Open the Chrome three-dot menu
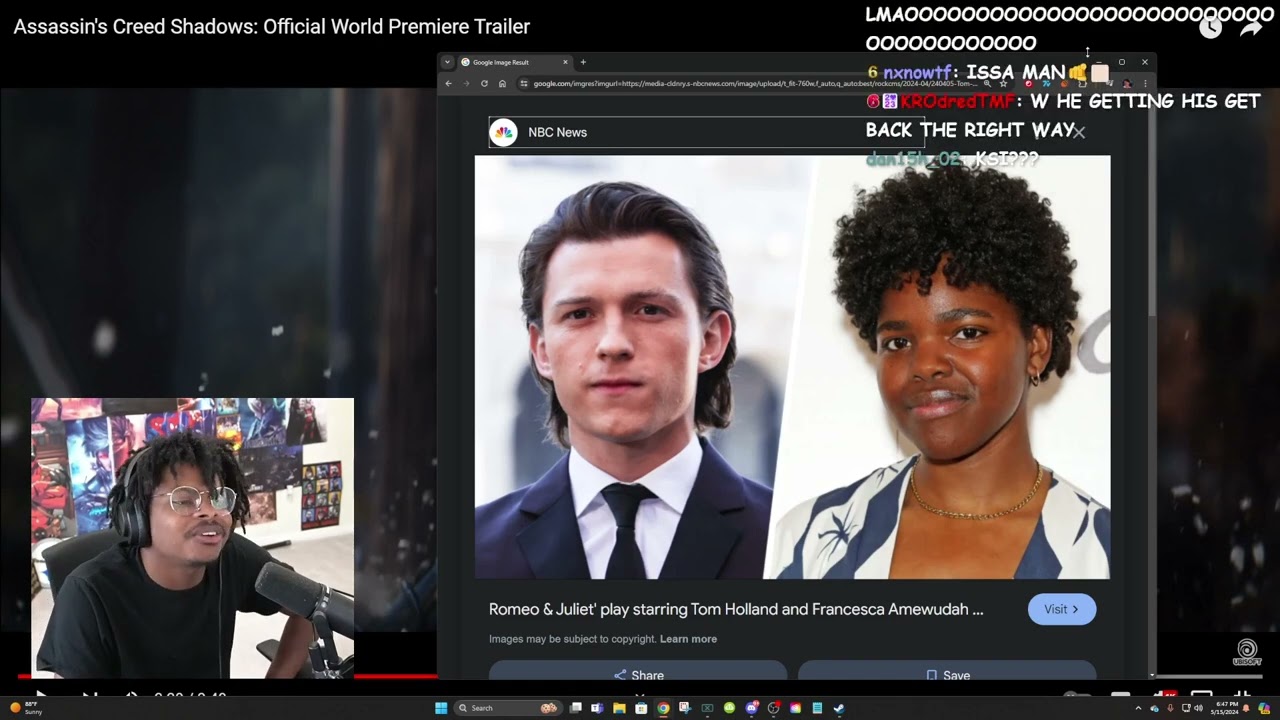This screenshot has height=720, width=1280. (x=1146, y=83)
